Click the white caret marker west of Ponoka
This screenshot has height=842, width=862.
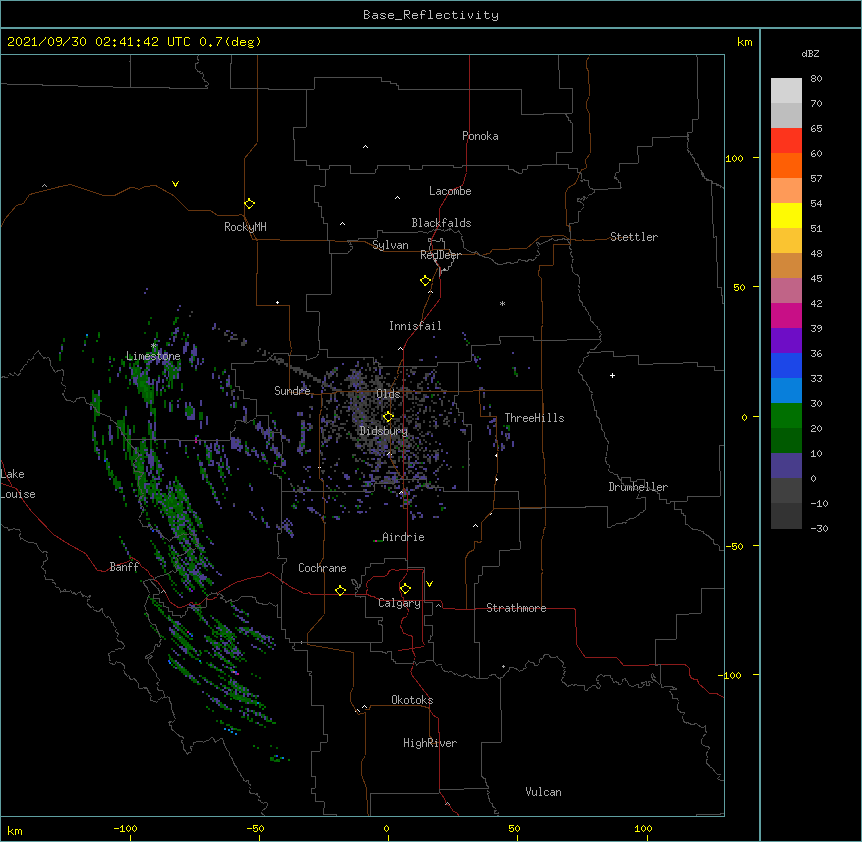click(x=365, y=147)
